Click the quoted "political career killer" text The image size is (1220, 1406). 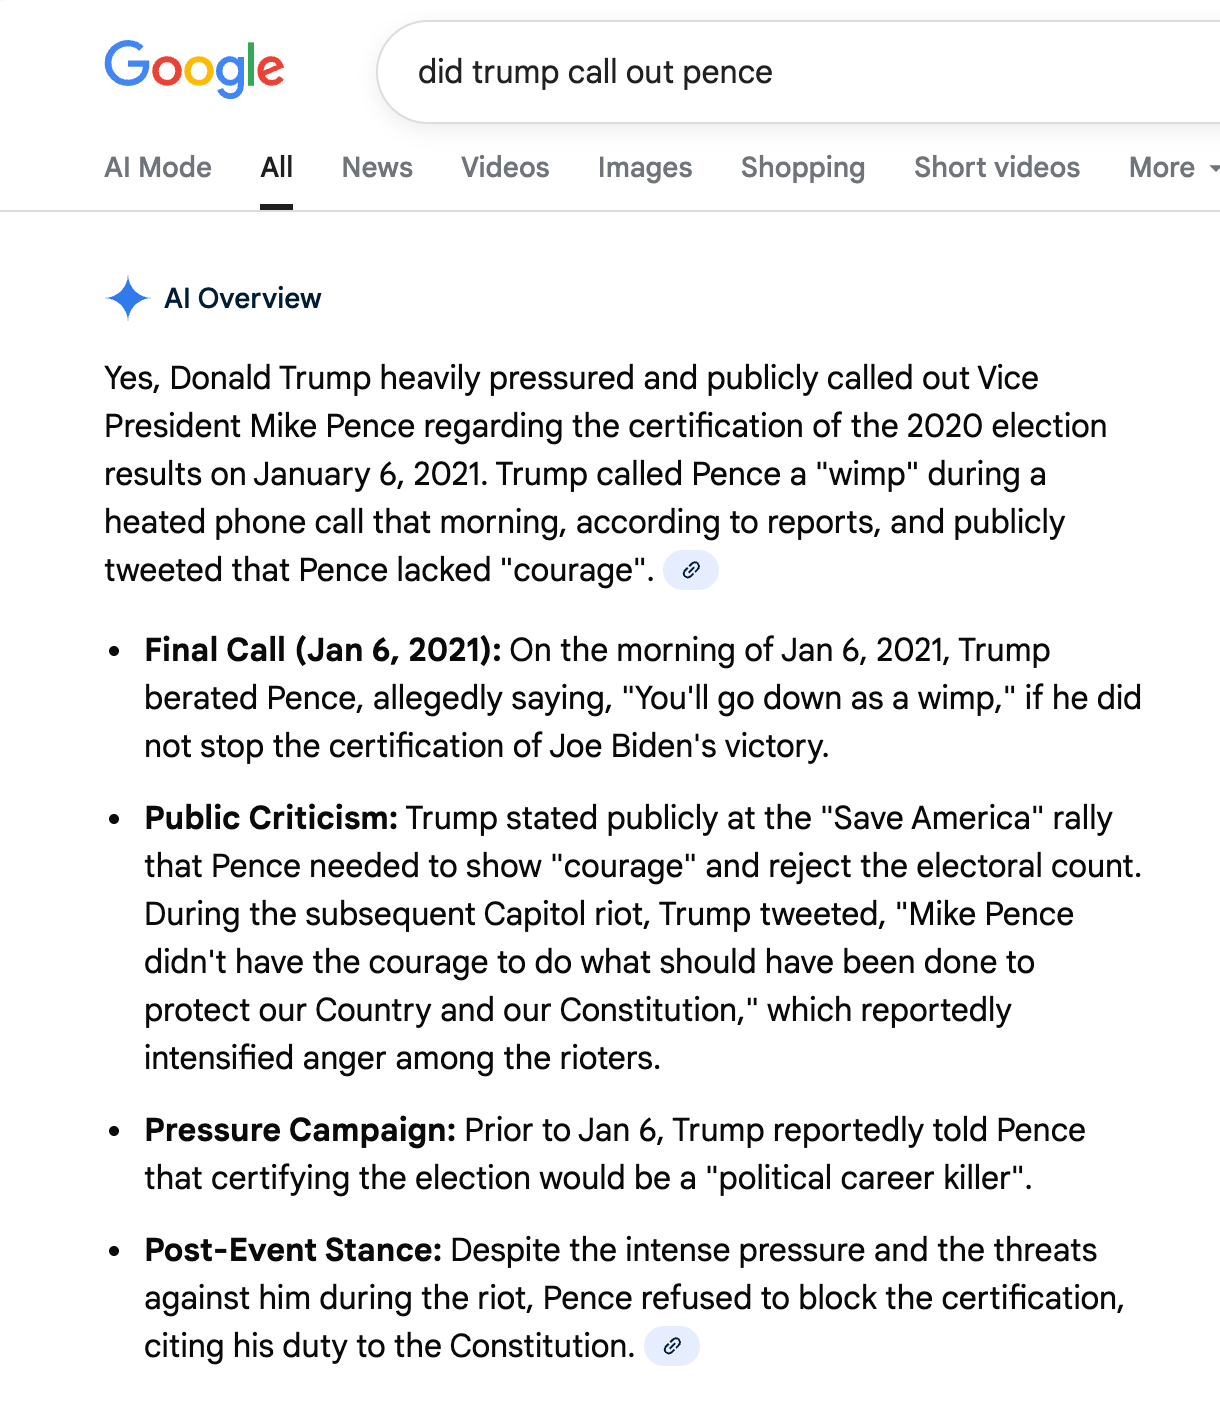(865, 1178)
